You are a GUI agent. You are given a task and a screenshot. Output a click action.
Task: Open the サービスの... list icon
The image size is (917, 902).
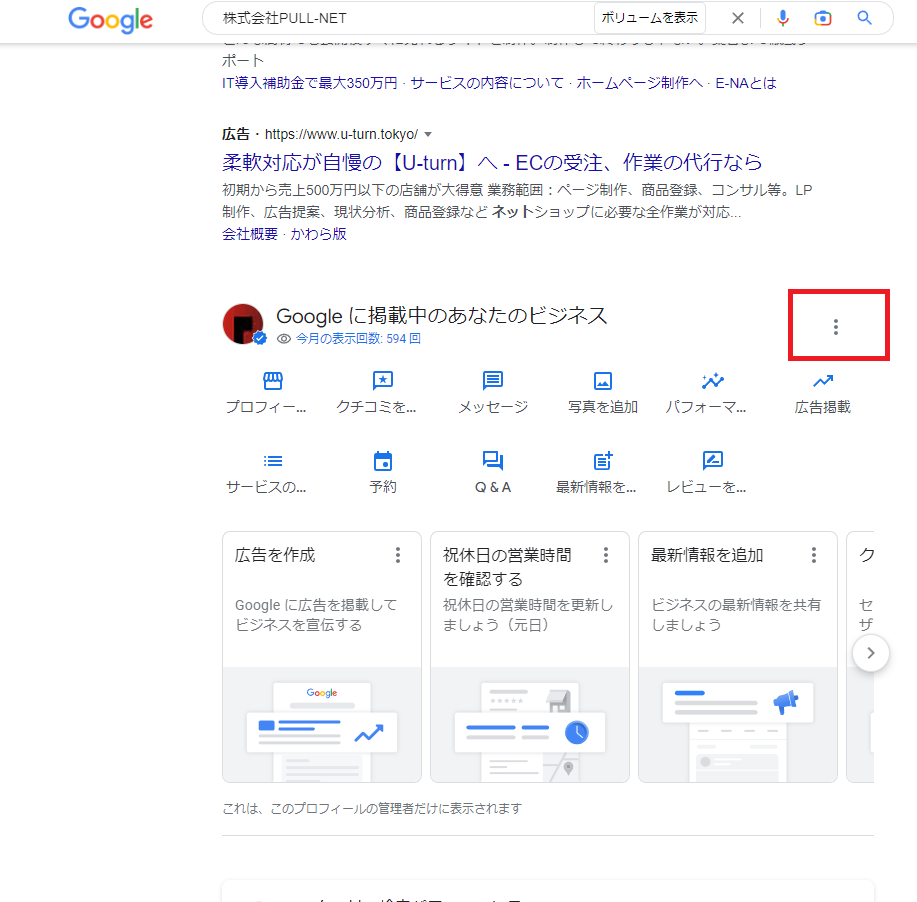click(x=273, y=461)
